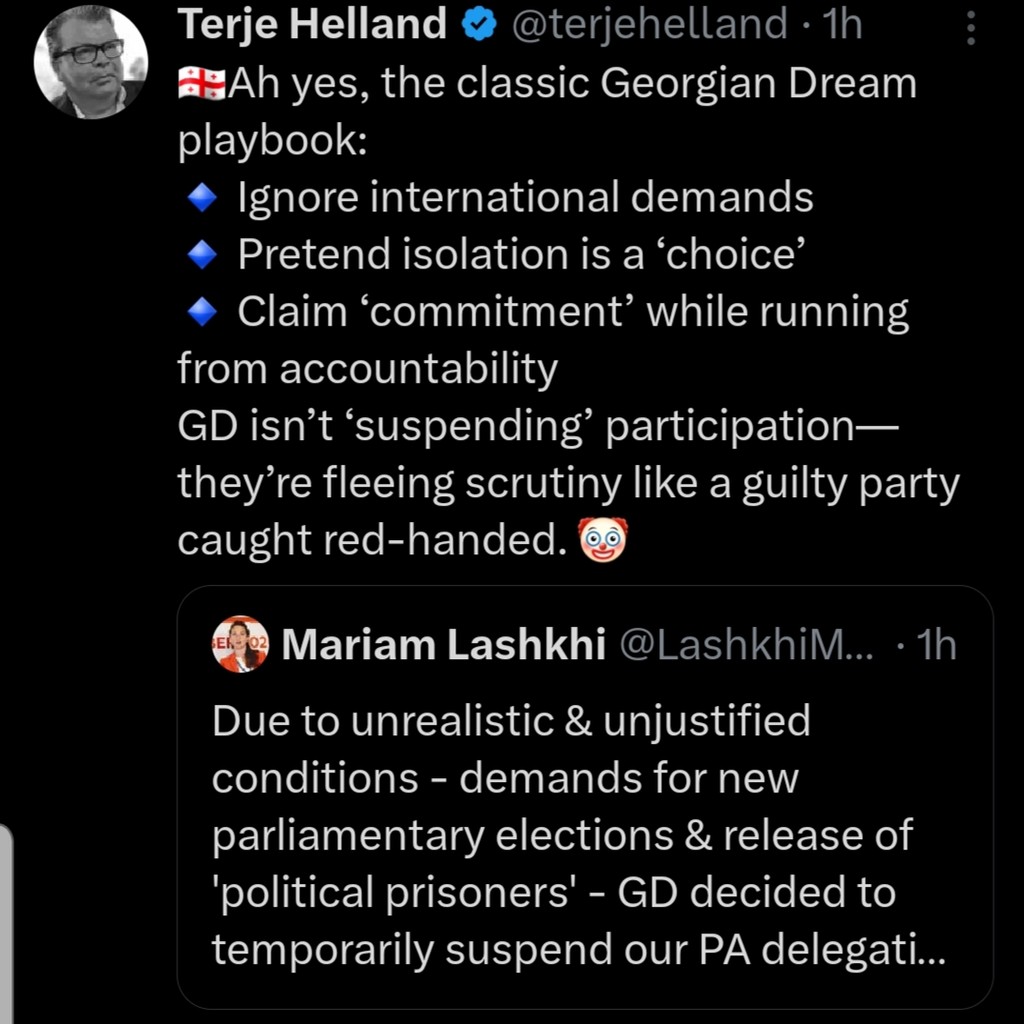Click the blue verified badge
The height and width of the screenshot is (1024, 1024).
click(x=478, y=25)
